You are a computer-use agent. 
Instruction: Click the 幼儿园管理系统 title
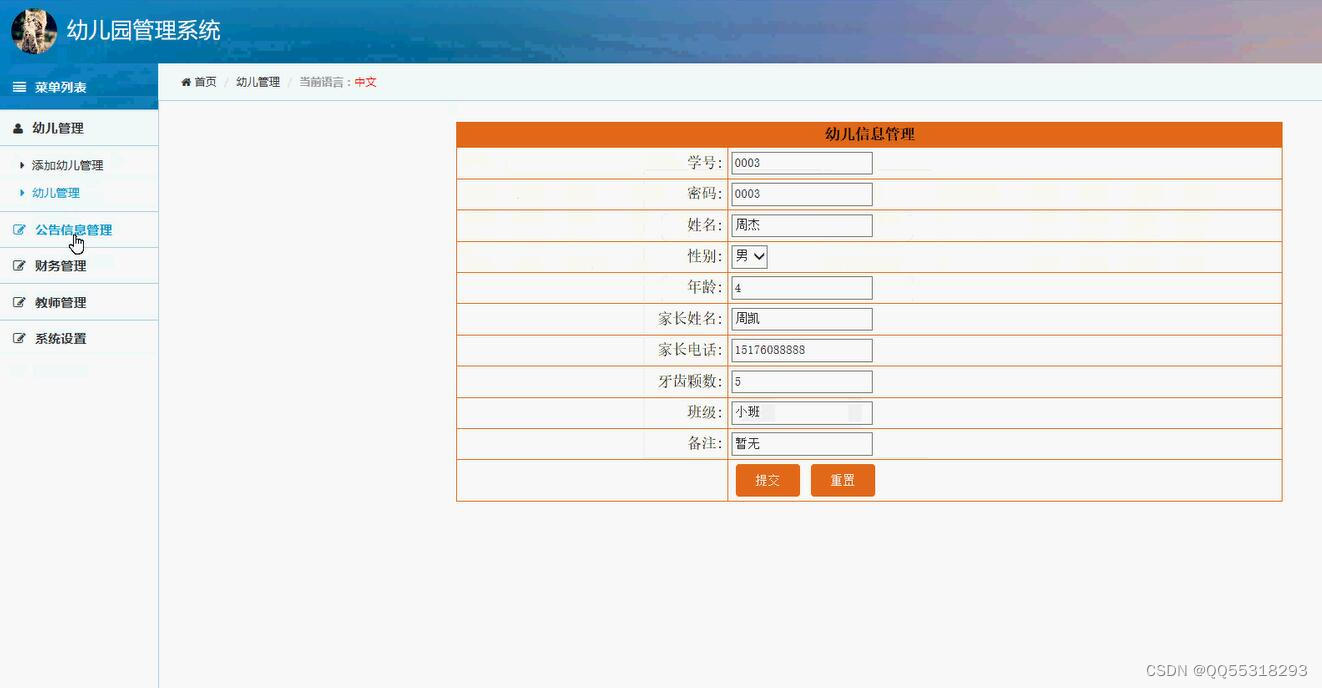[144, 30]
